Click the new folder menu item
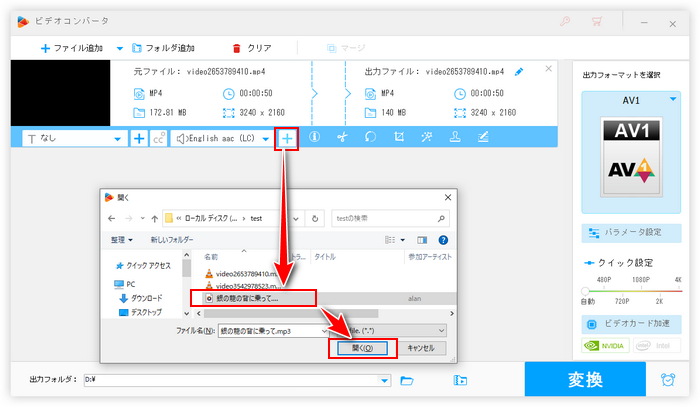The height and width of the screenshot is (407, 700). [x=172, y=240]
